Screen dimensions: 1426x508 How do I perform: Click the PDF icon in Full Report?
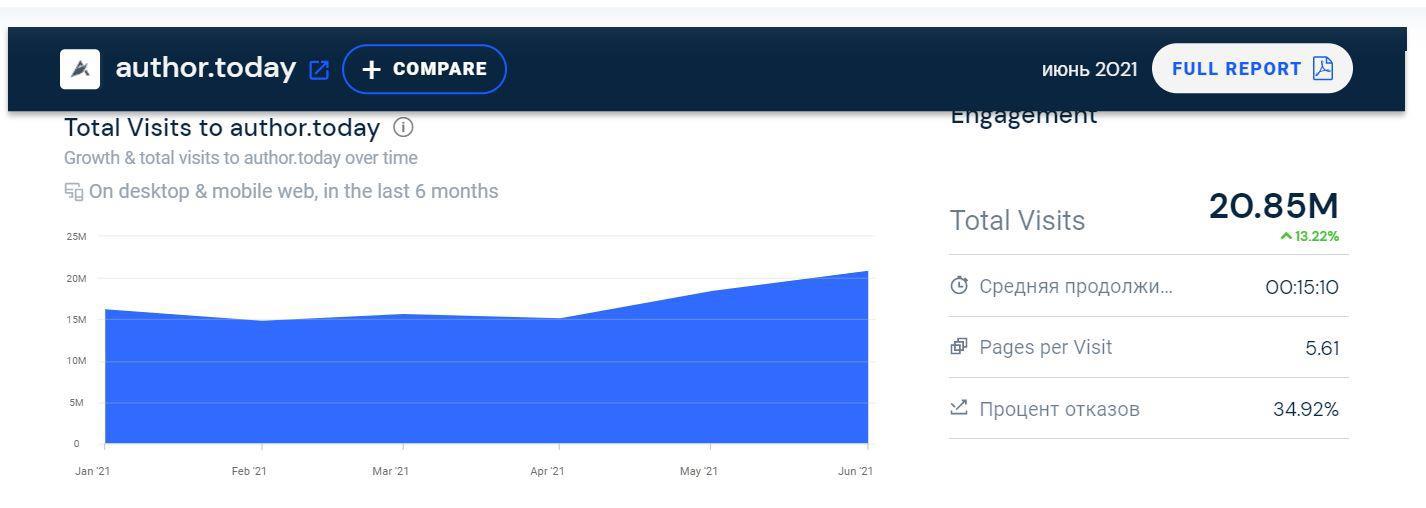(x=1323, y=69)
